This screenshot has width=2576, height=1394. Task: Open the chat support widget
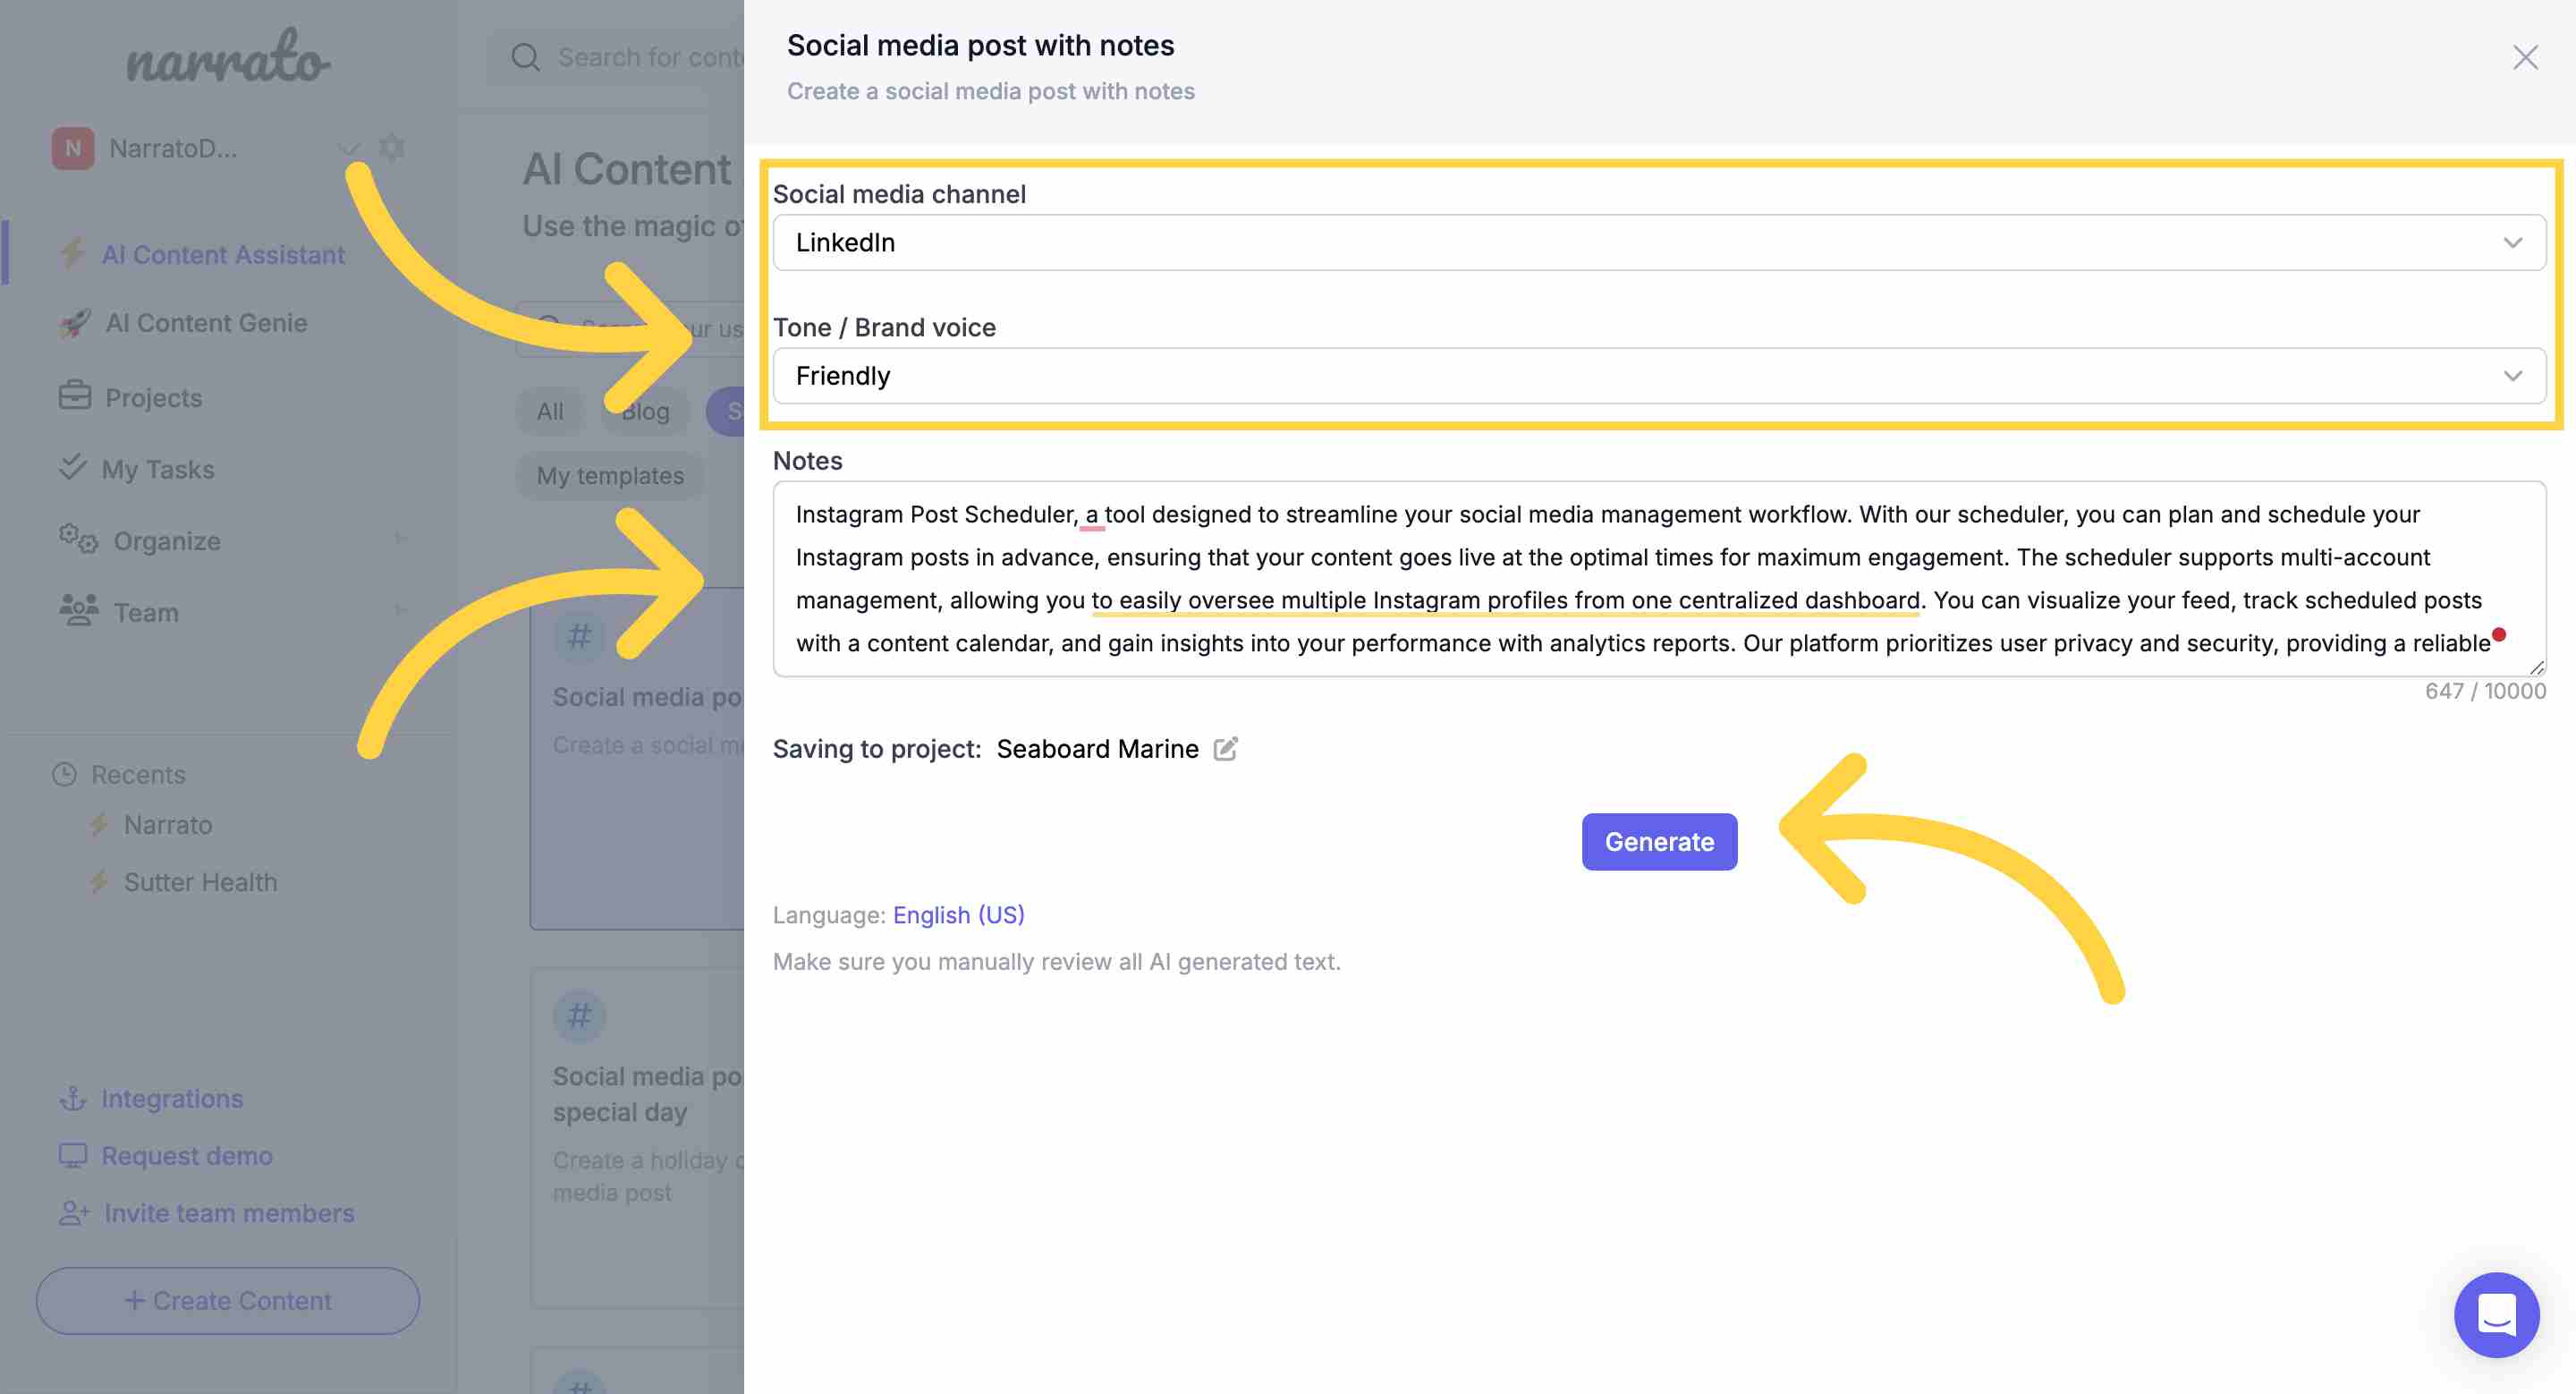[2496, 1315]
